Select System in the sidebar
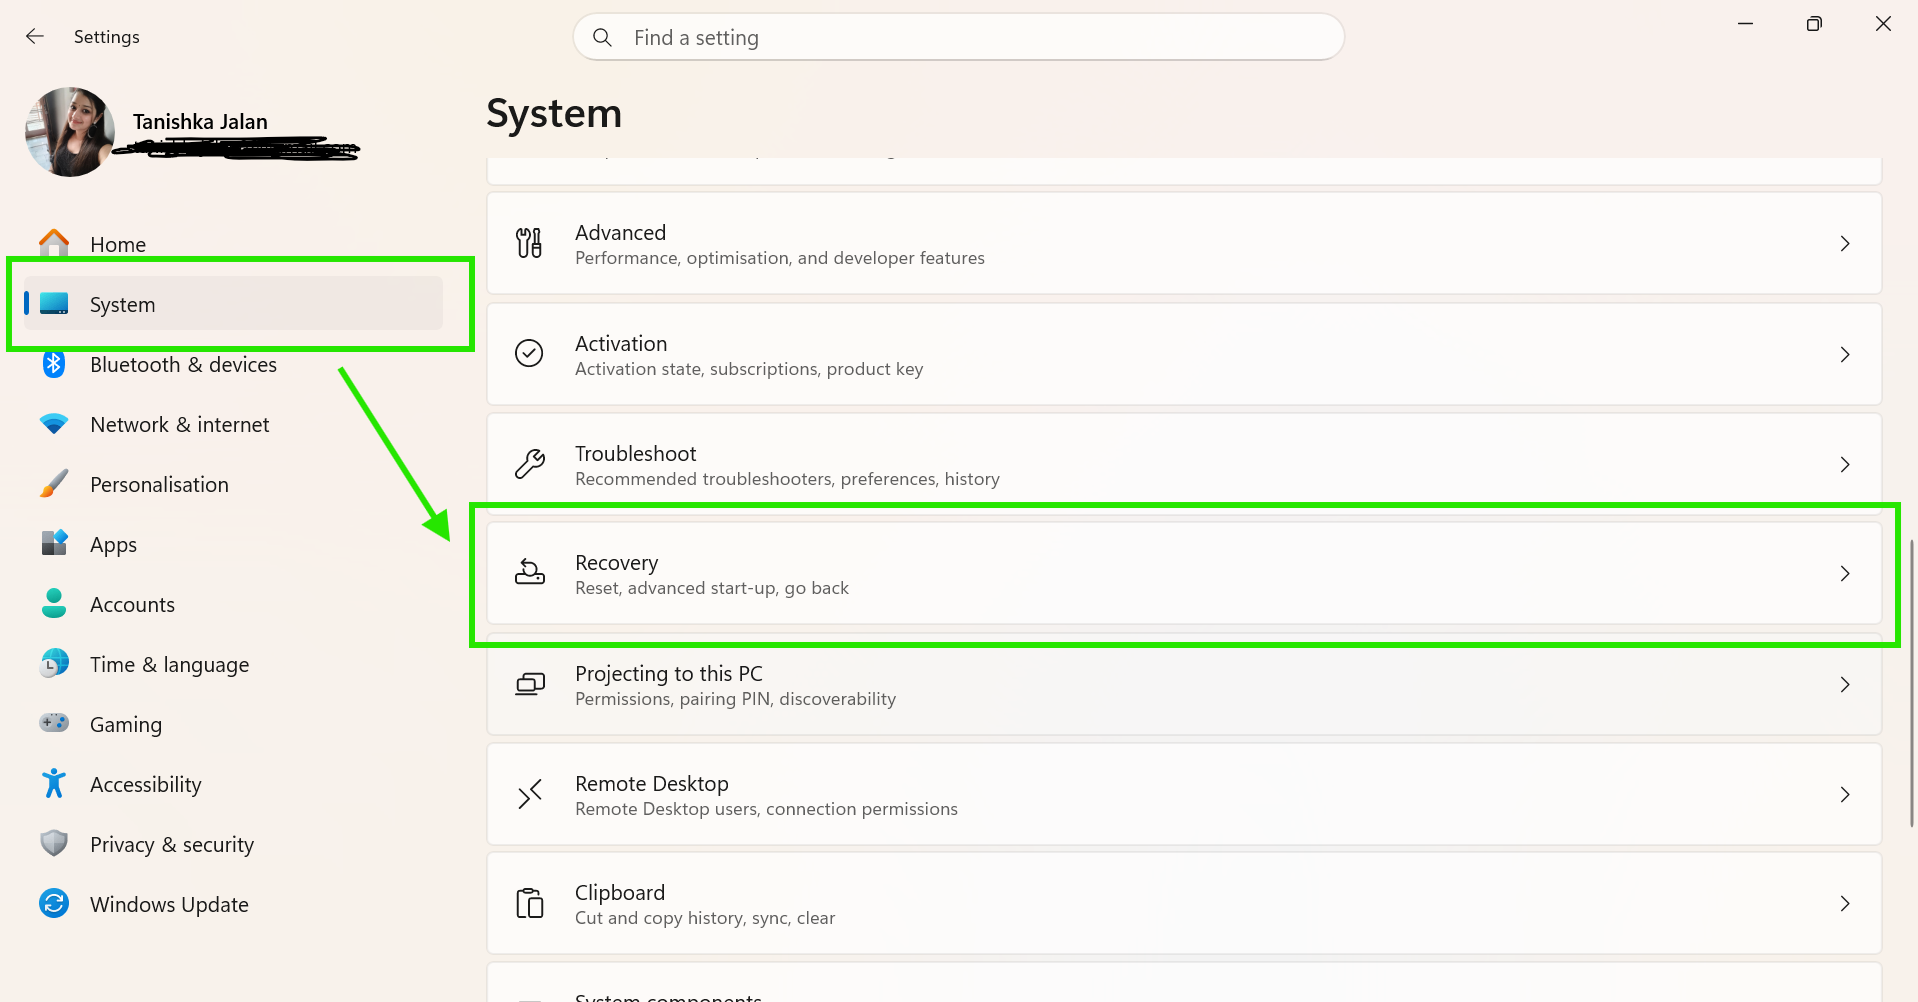This screenshot has width=1918, height=1002. pyautogui.click(x=233, y=304)
